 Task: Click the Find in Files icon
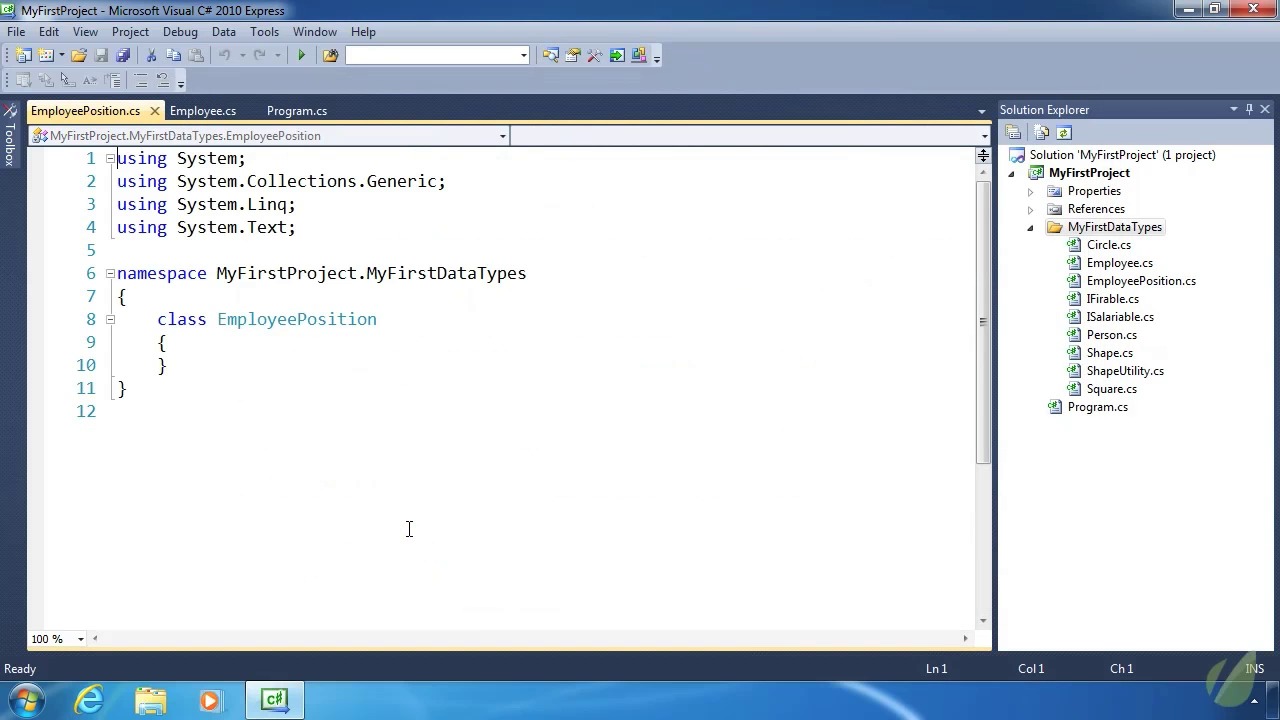pyautogui.click(x=330, y=56)
